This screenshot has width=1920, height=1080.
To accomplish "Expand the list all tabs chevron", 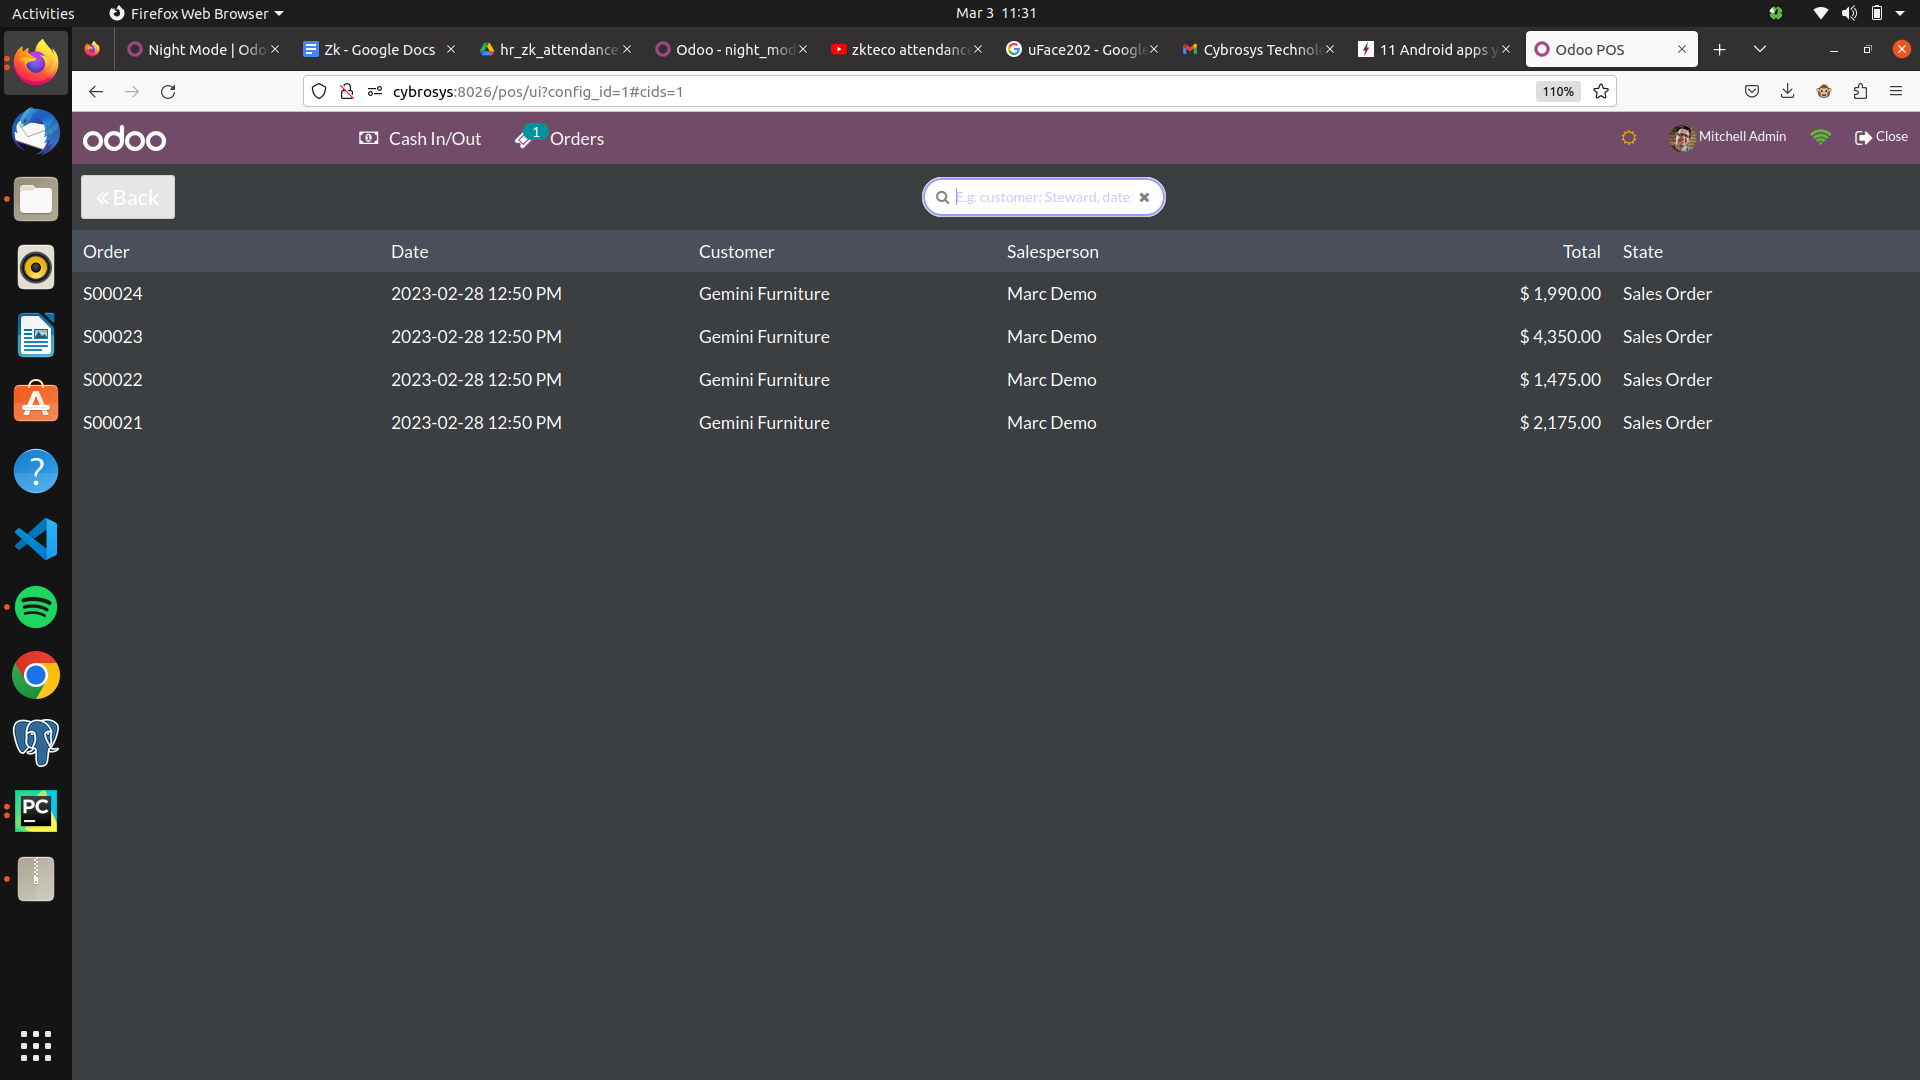I will [1760, 49].
